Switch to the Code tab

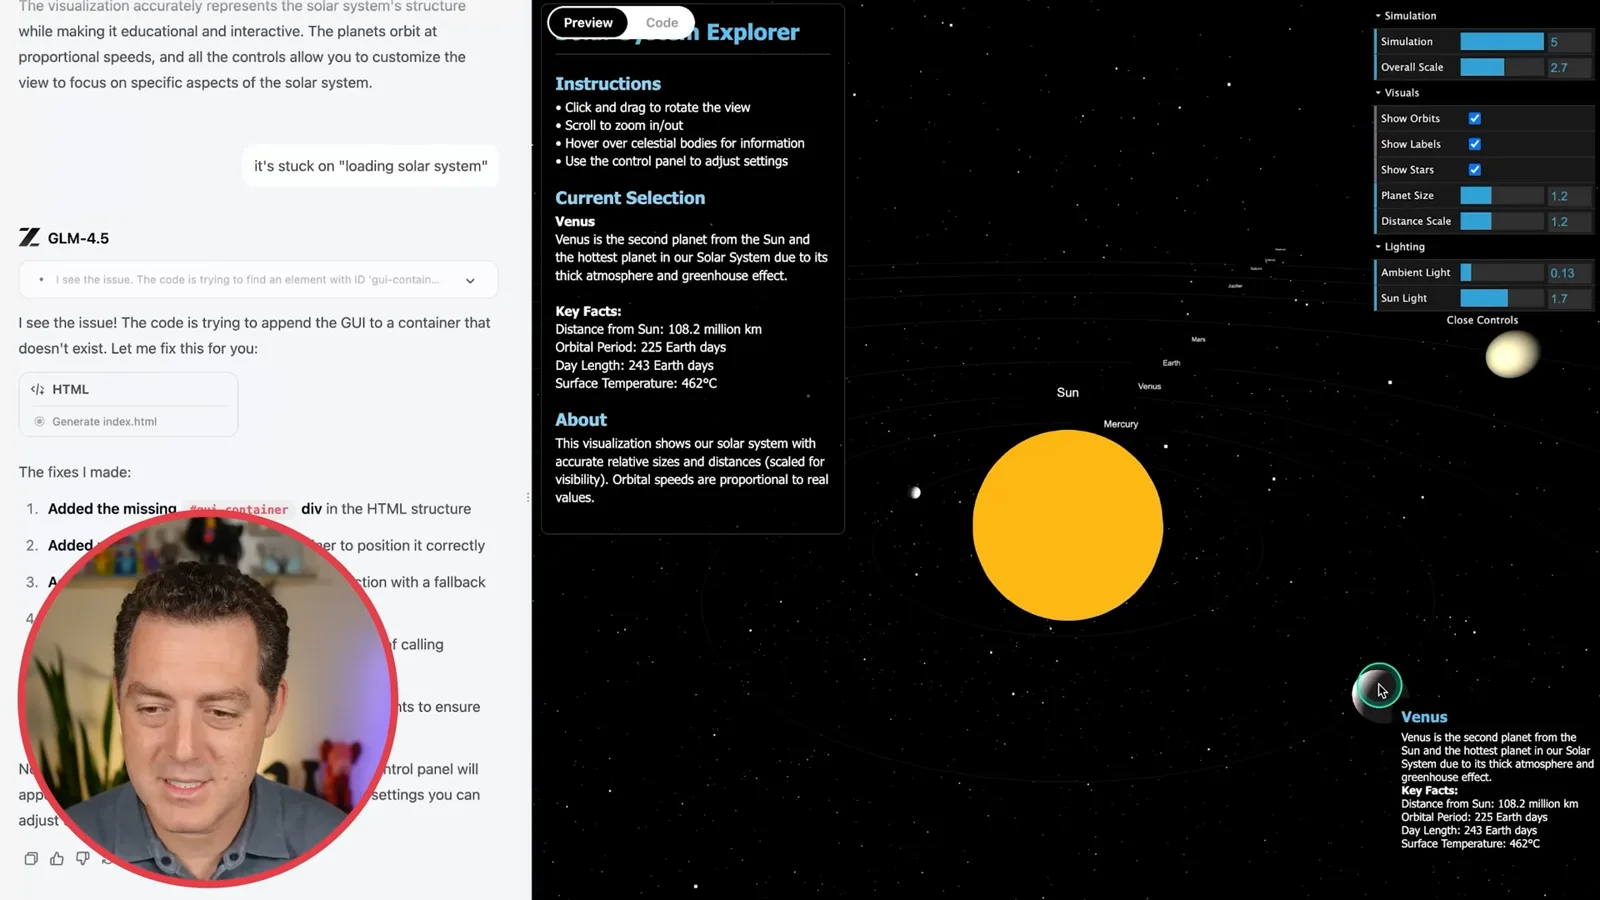point(661,22)
